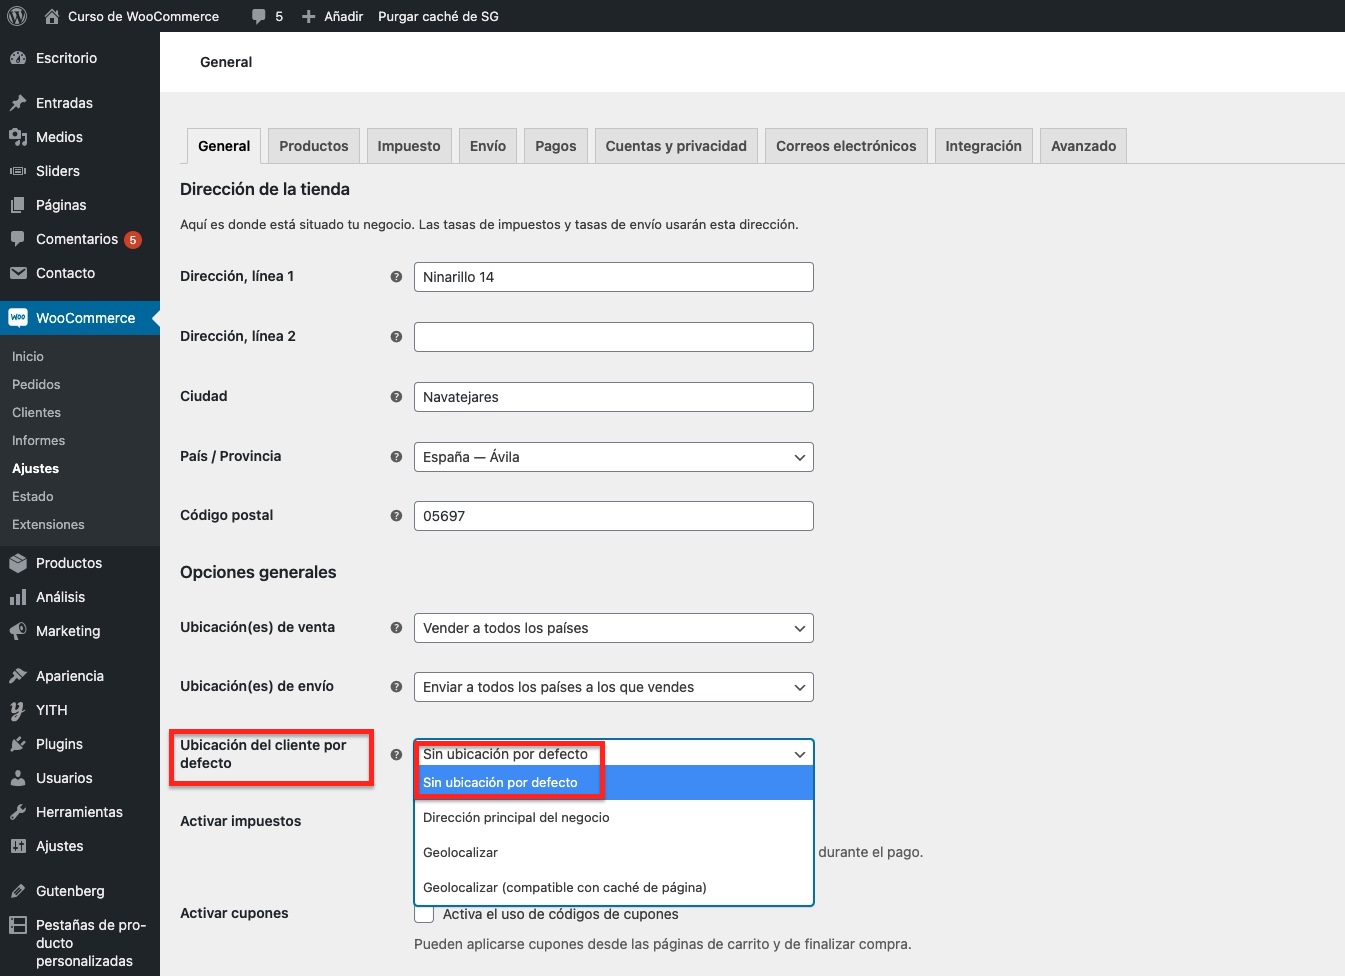
Task: Open the WordPress logo menu
Action: click(17, 16)
